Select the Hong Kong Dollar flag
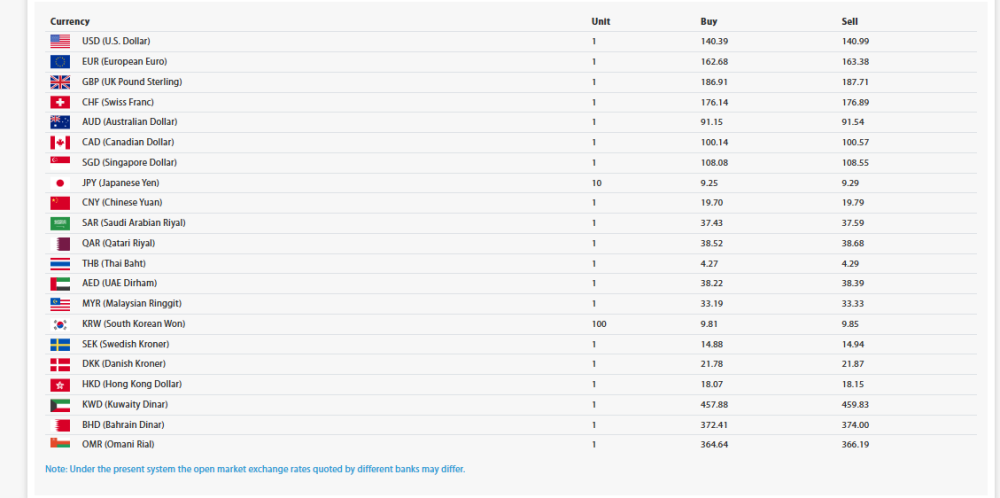The height and width of the screenshot is (498, 1000). (x=60, y=384)
